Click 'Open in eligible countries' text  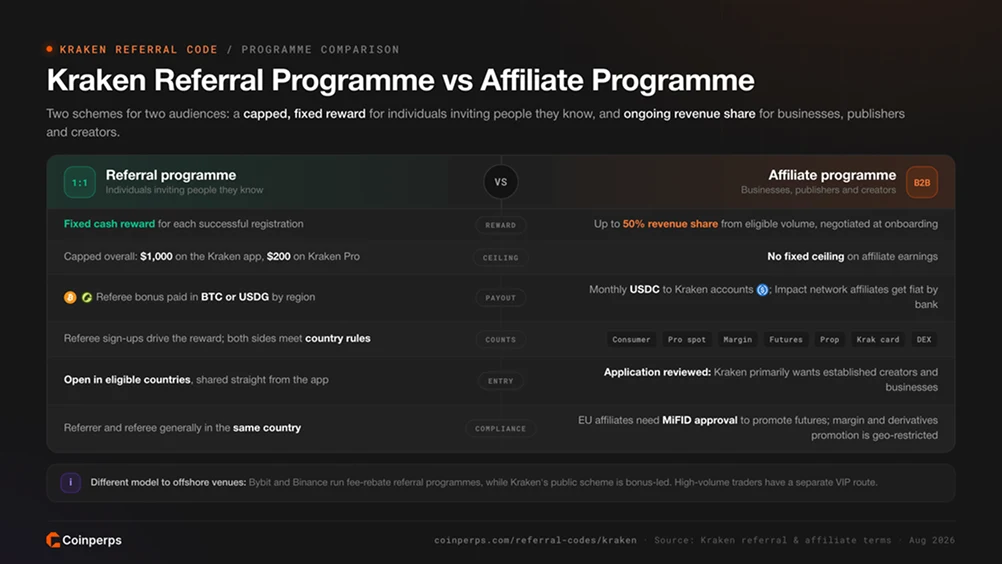coord(127,379)
